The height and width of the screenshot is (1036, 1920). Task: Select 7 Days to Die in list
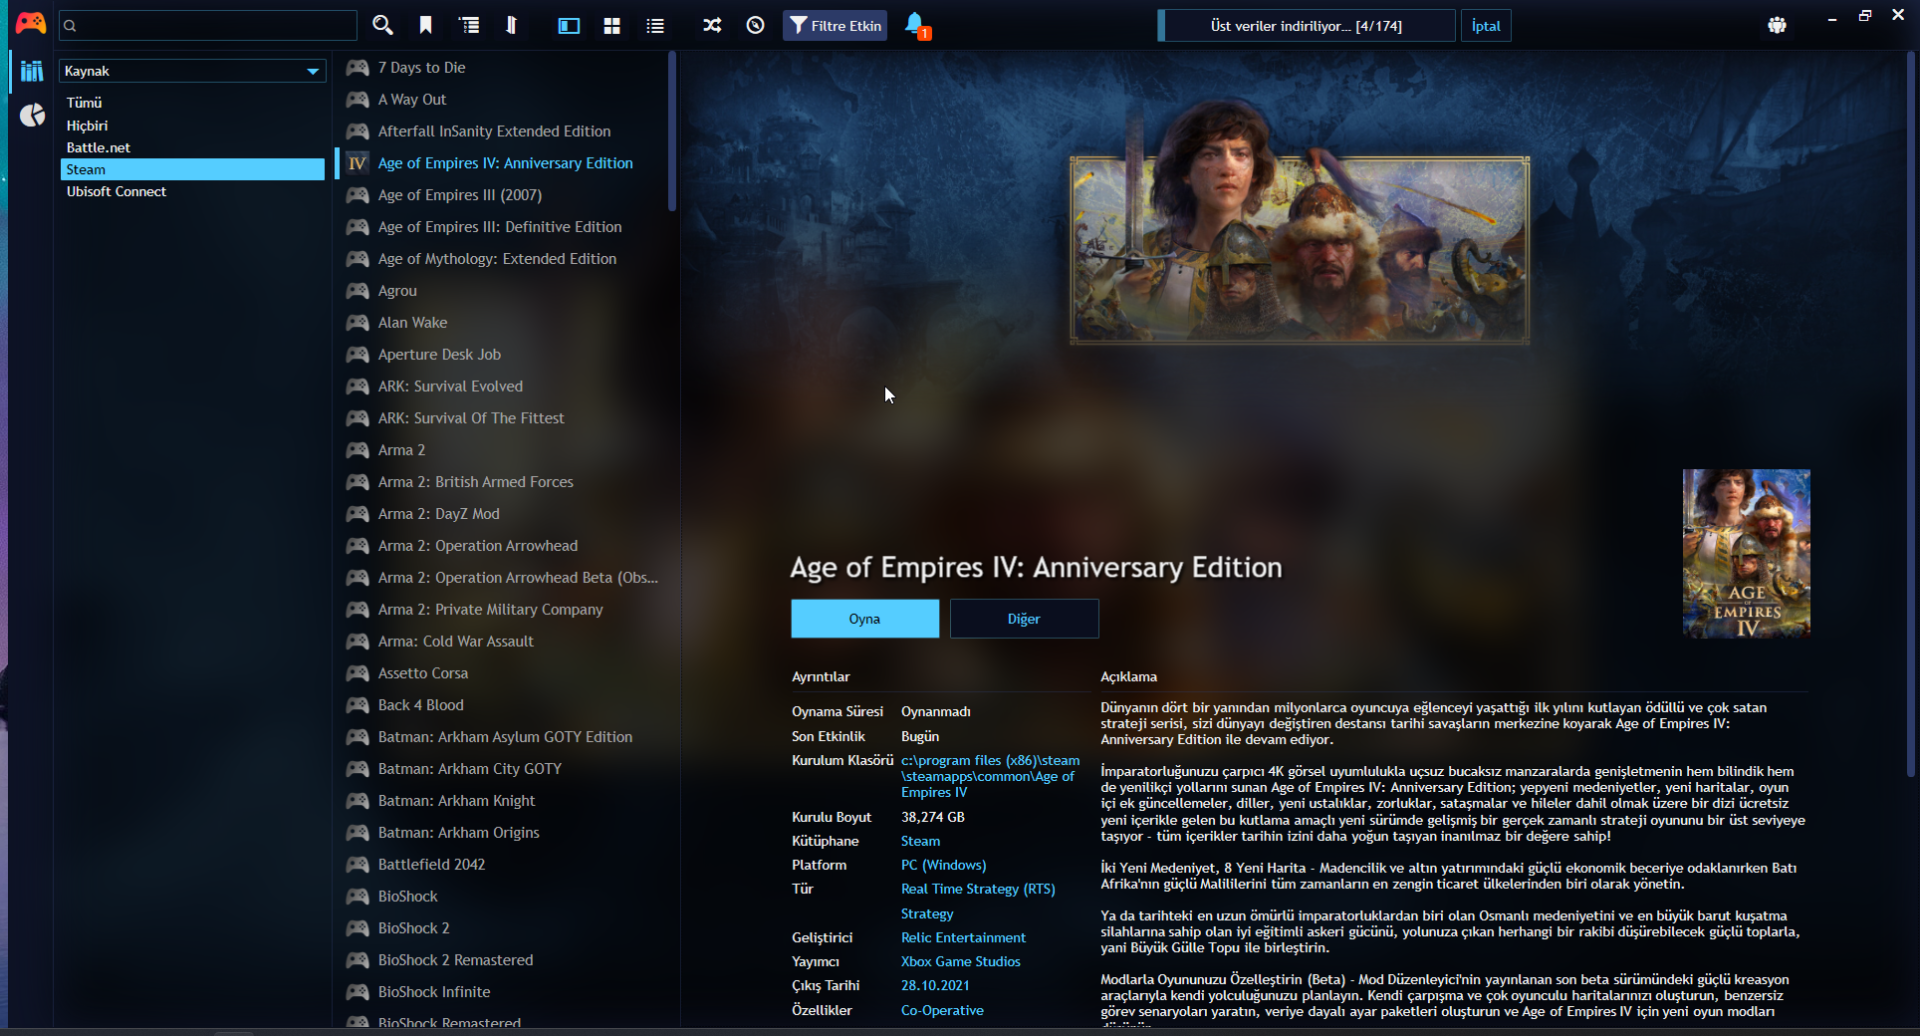505,68
